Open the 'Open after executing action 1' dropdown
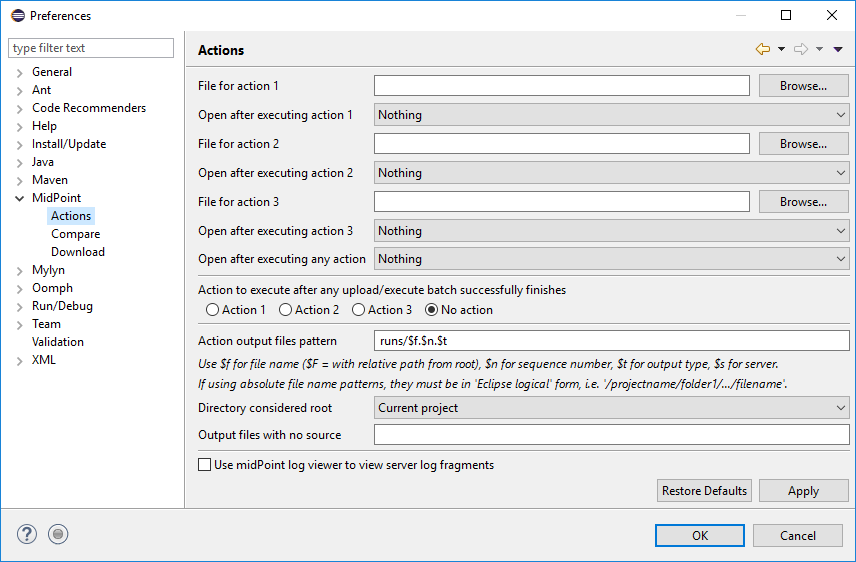Screen dimensions: 856x562 tap(611, 115)
